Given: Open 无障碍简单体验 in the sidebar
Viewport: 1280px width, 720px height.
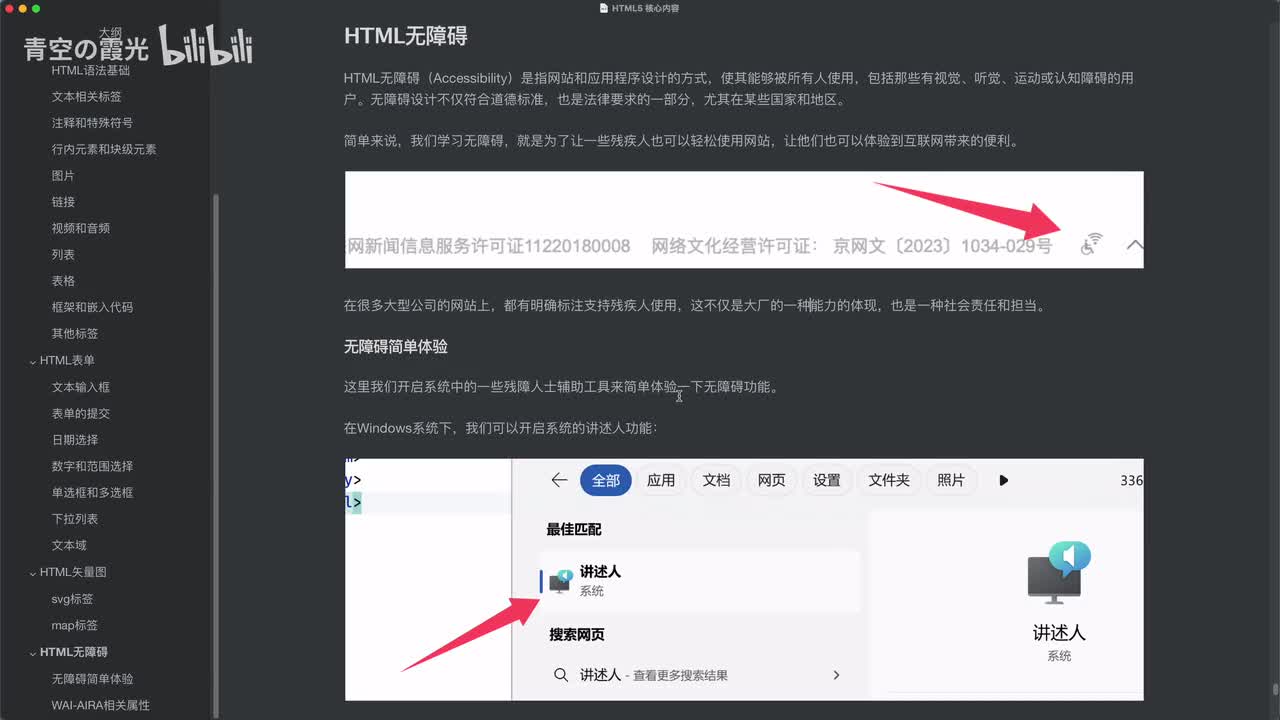Looking at the screenshot, I should (92, 679).
